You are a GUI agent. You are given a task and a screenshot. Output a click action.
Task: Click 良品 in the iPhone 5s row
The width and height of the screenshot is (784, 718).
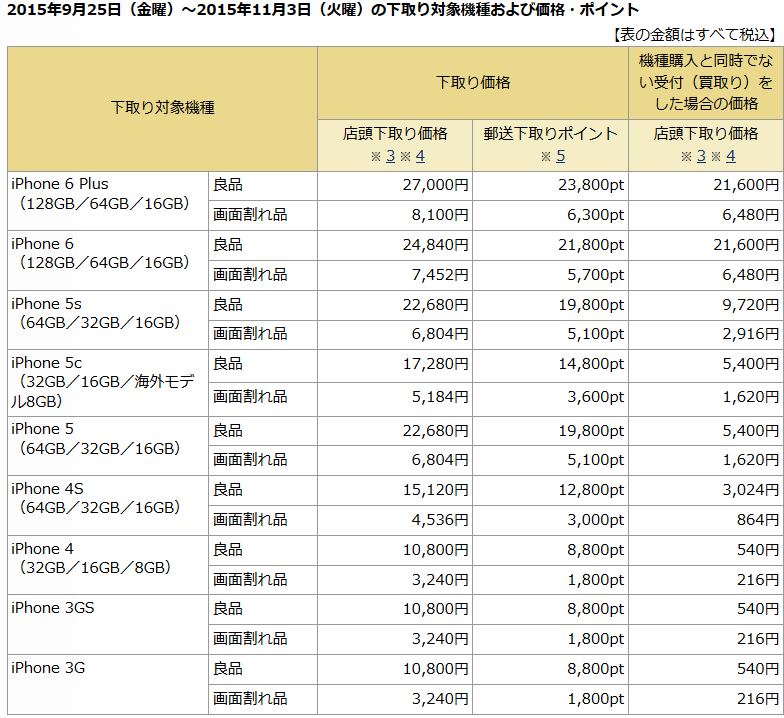228,304
